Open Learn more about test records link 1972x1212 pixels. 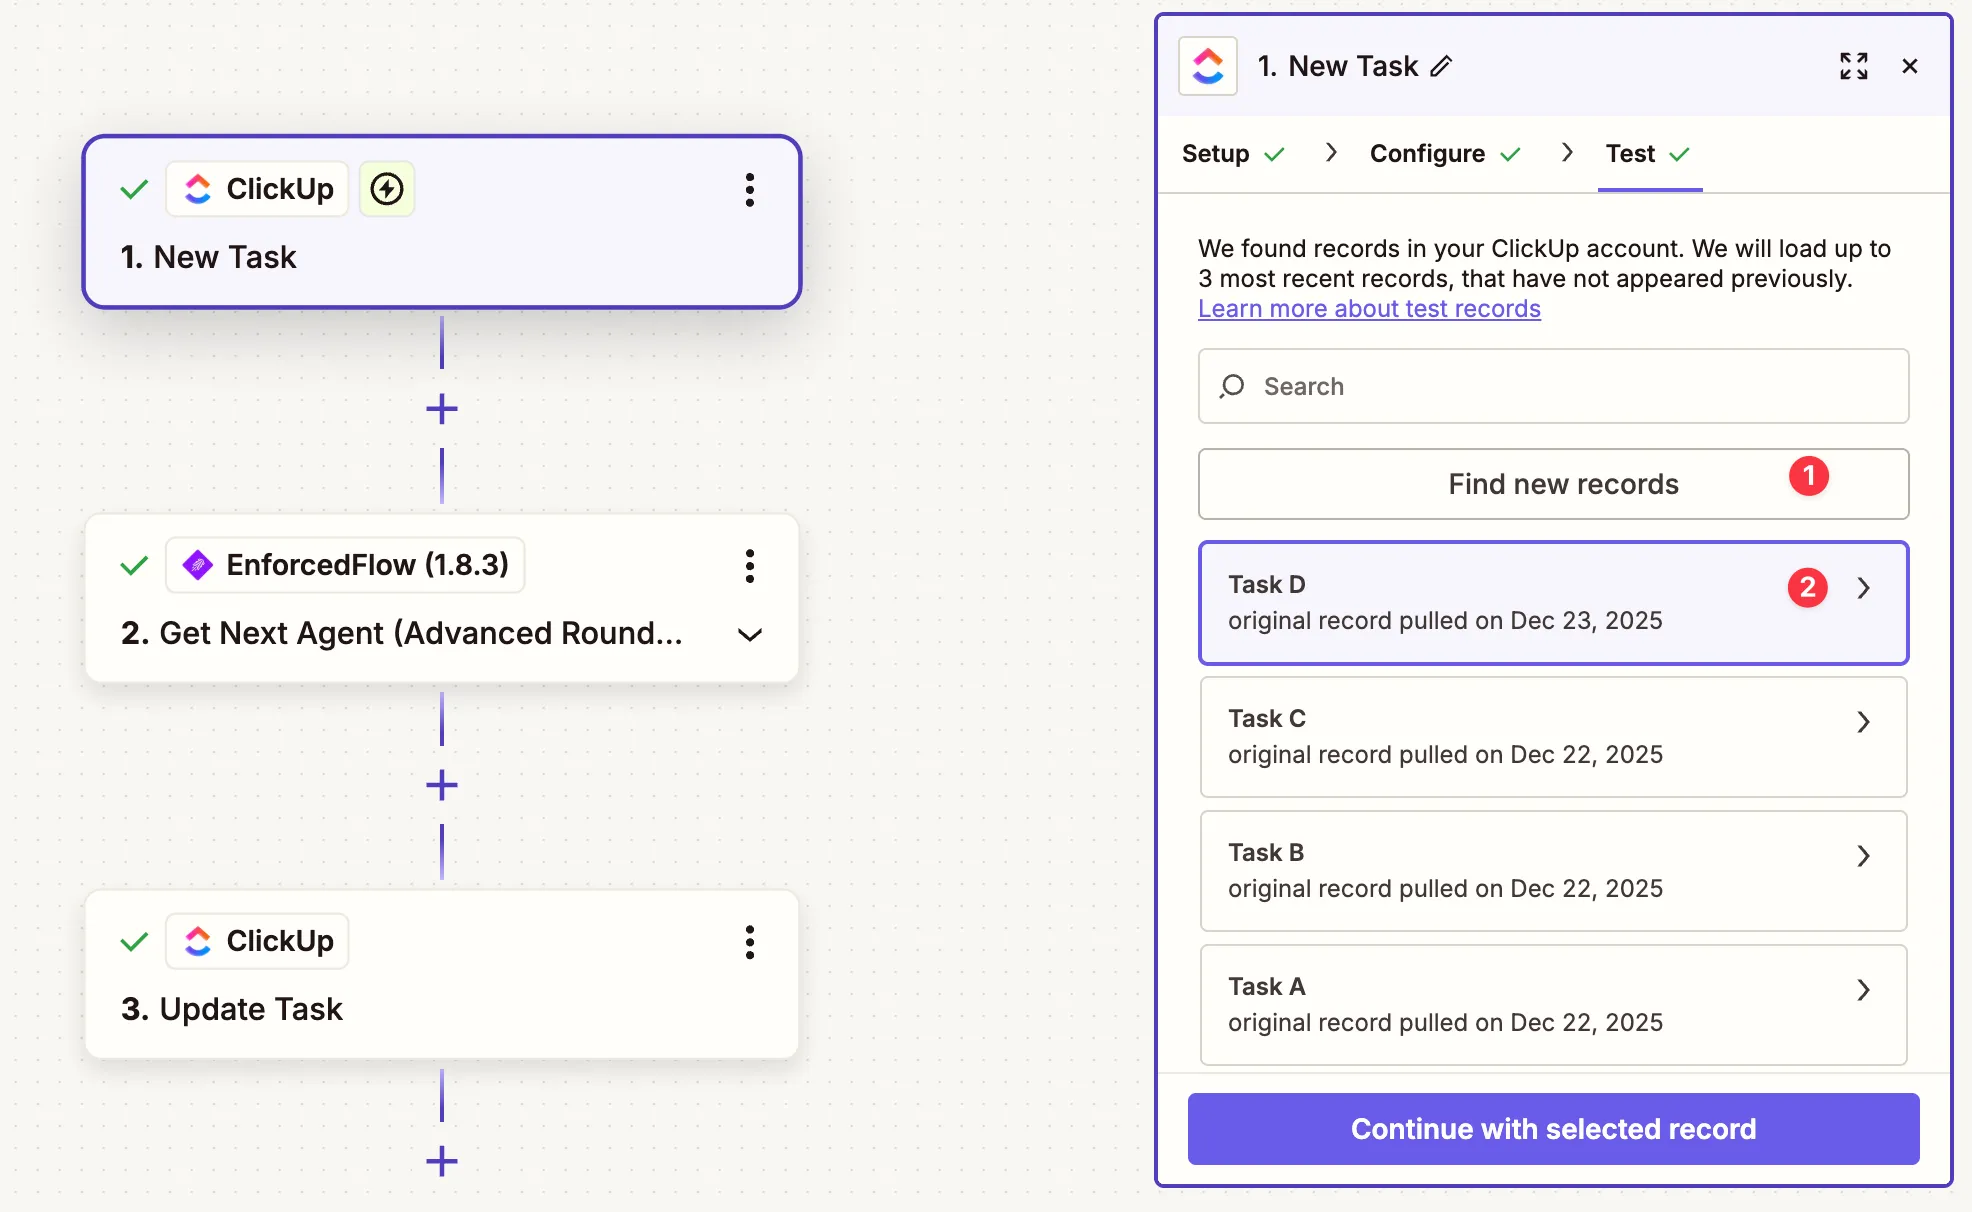click(1369, 309)
